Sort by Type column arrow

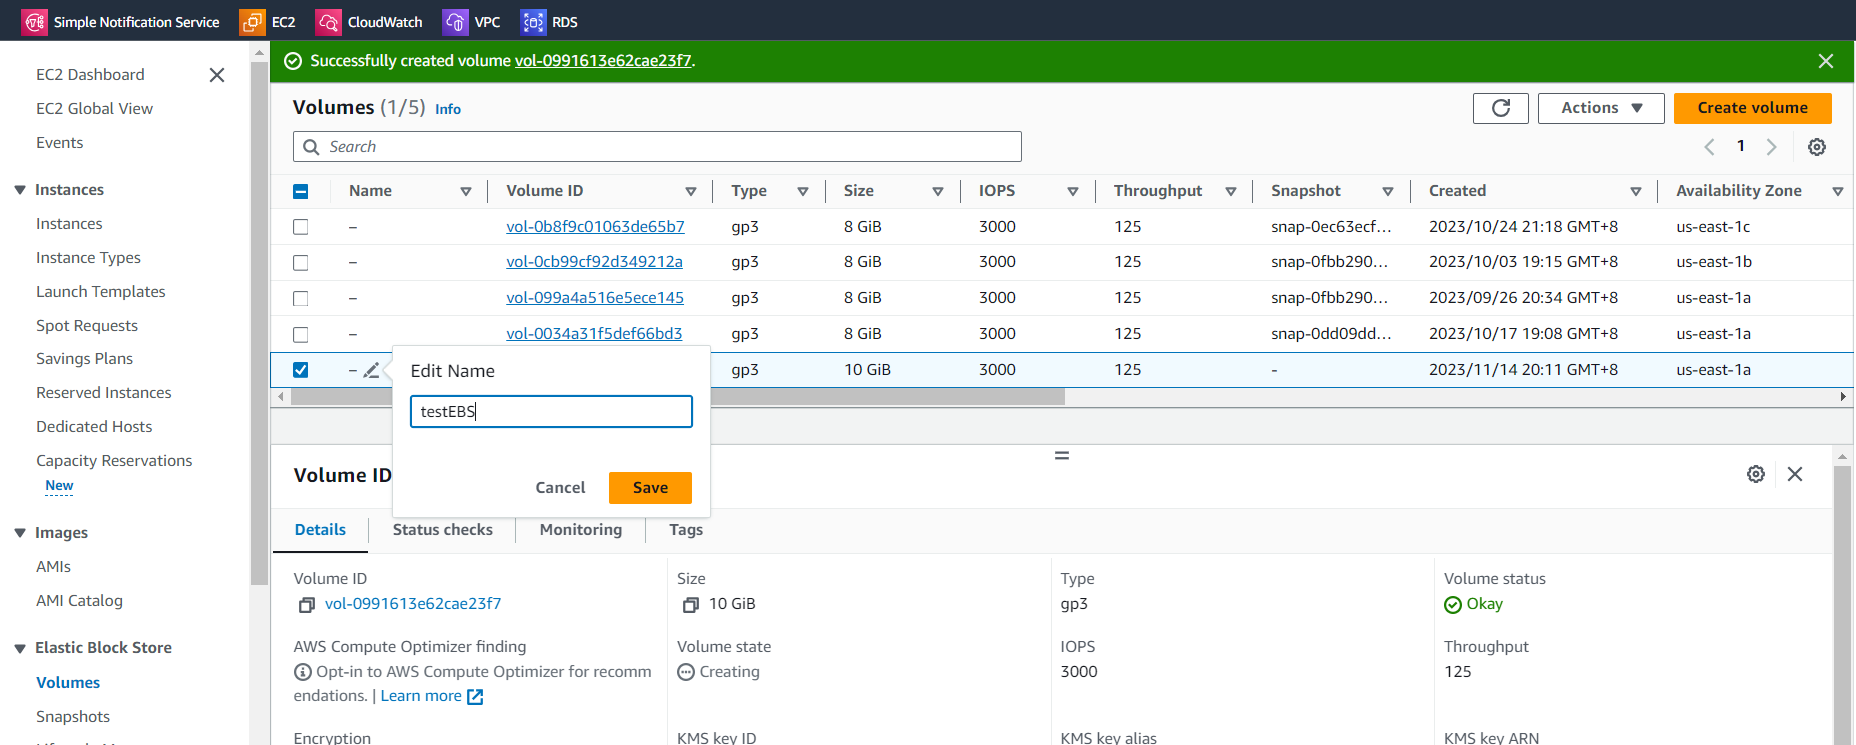point(803,191)
